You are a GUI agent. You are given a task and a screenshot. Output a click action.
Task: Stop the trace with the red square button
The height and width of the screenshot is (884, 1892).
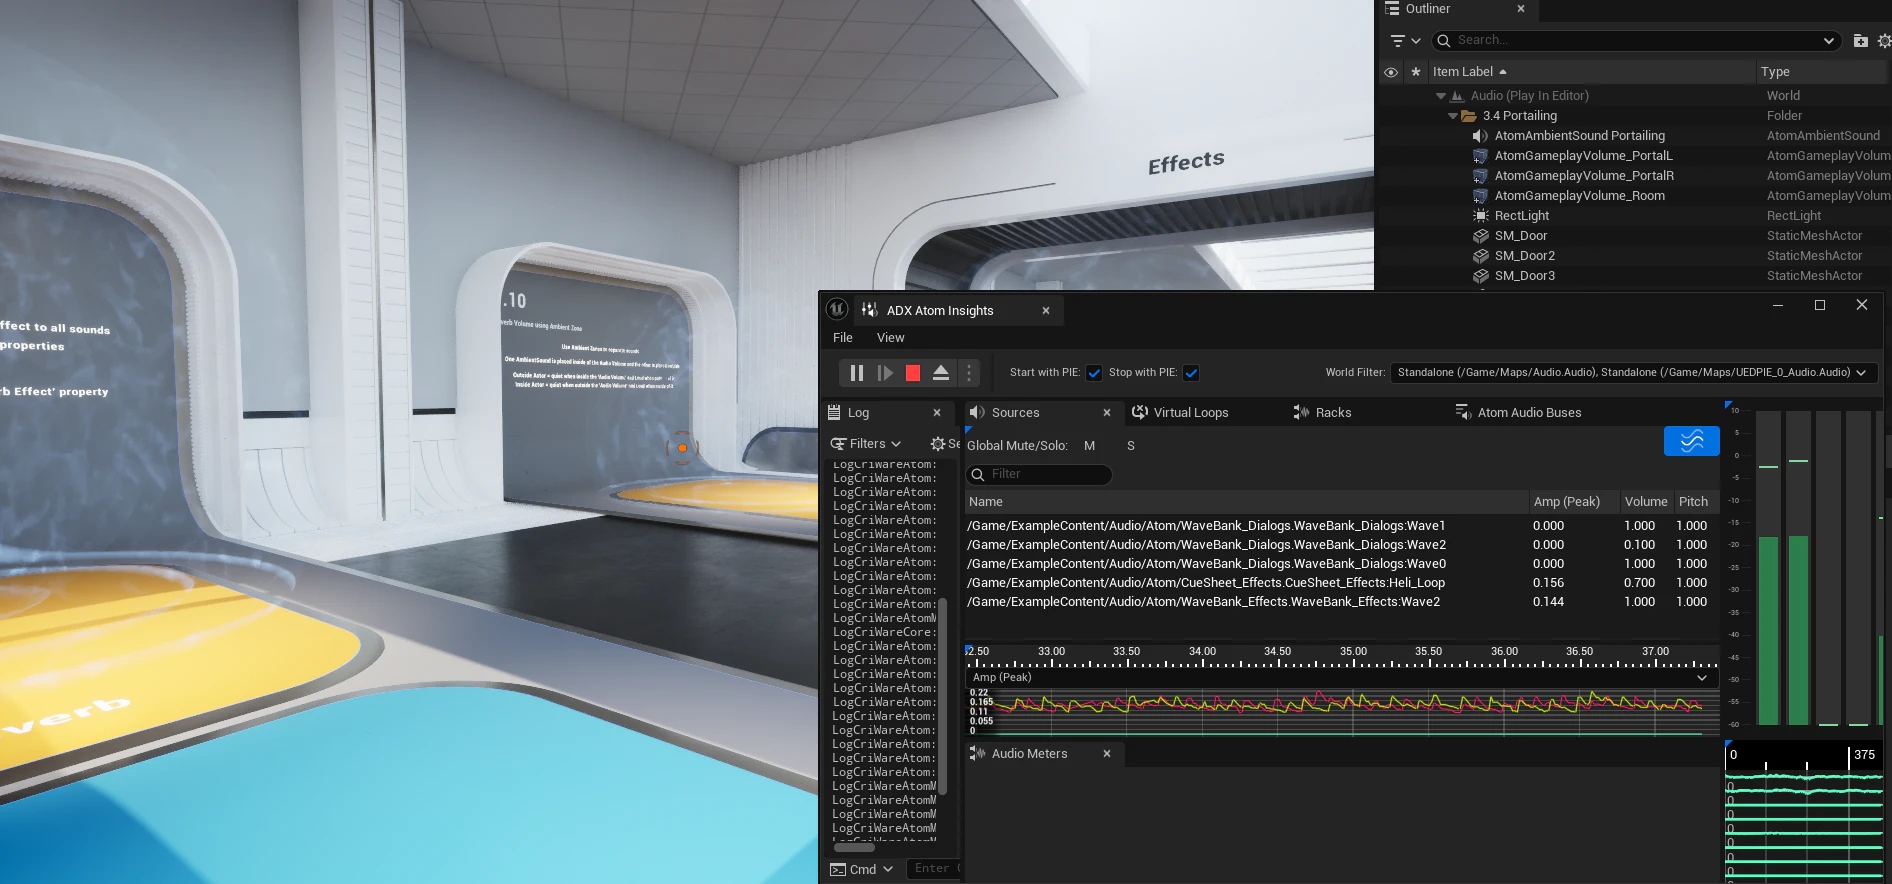pos(913,373)
